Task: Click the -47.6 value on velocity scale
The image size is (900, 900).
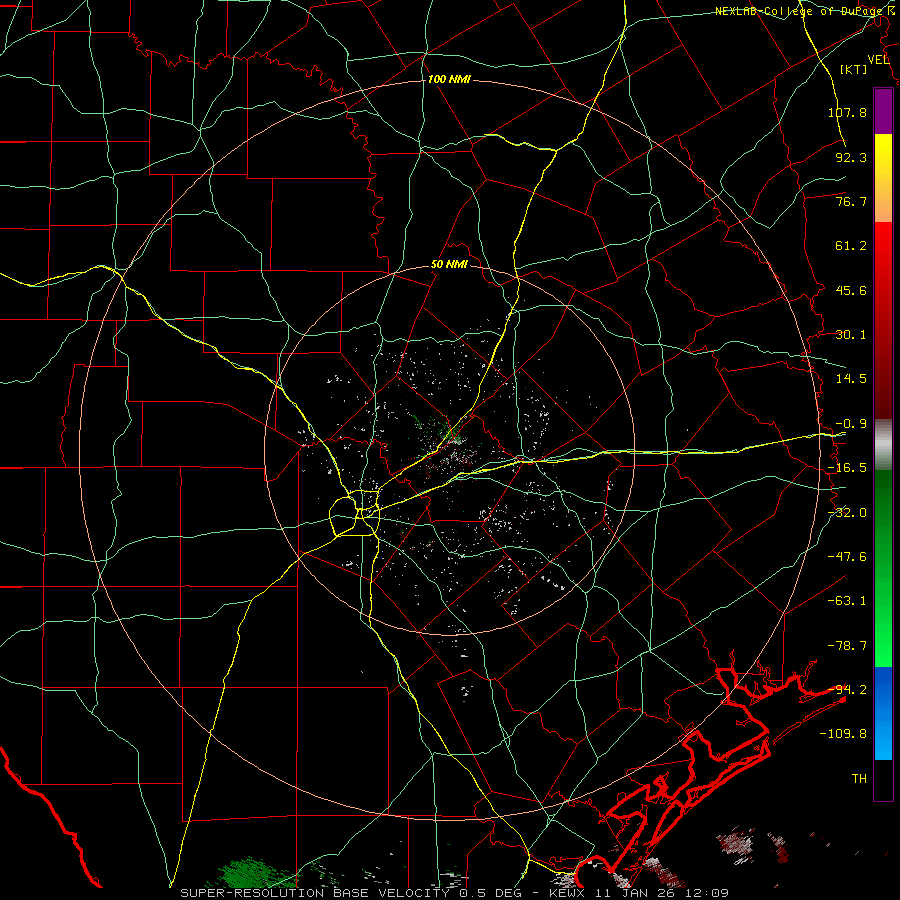Action: tap(847, 557)
